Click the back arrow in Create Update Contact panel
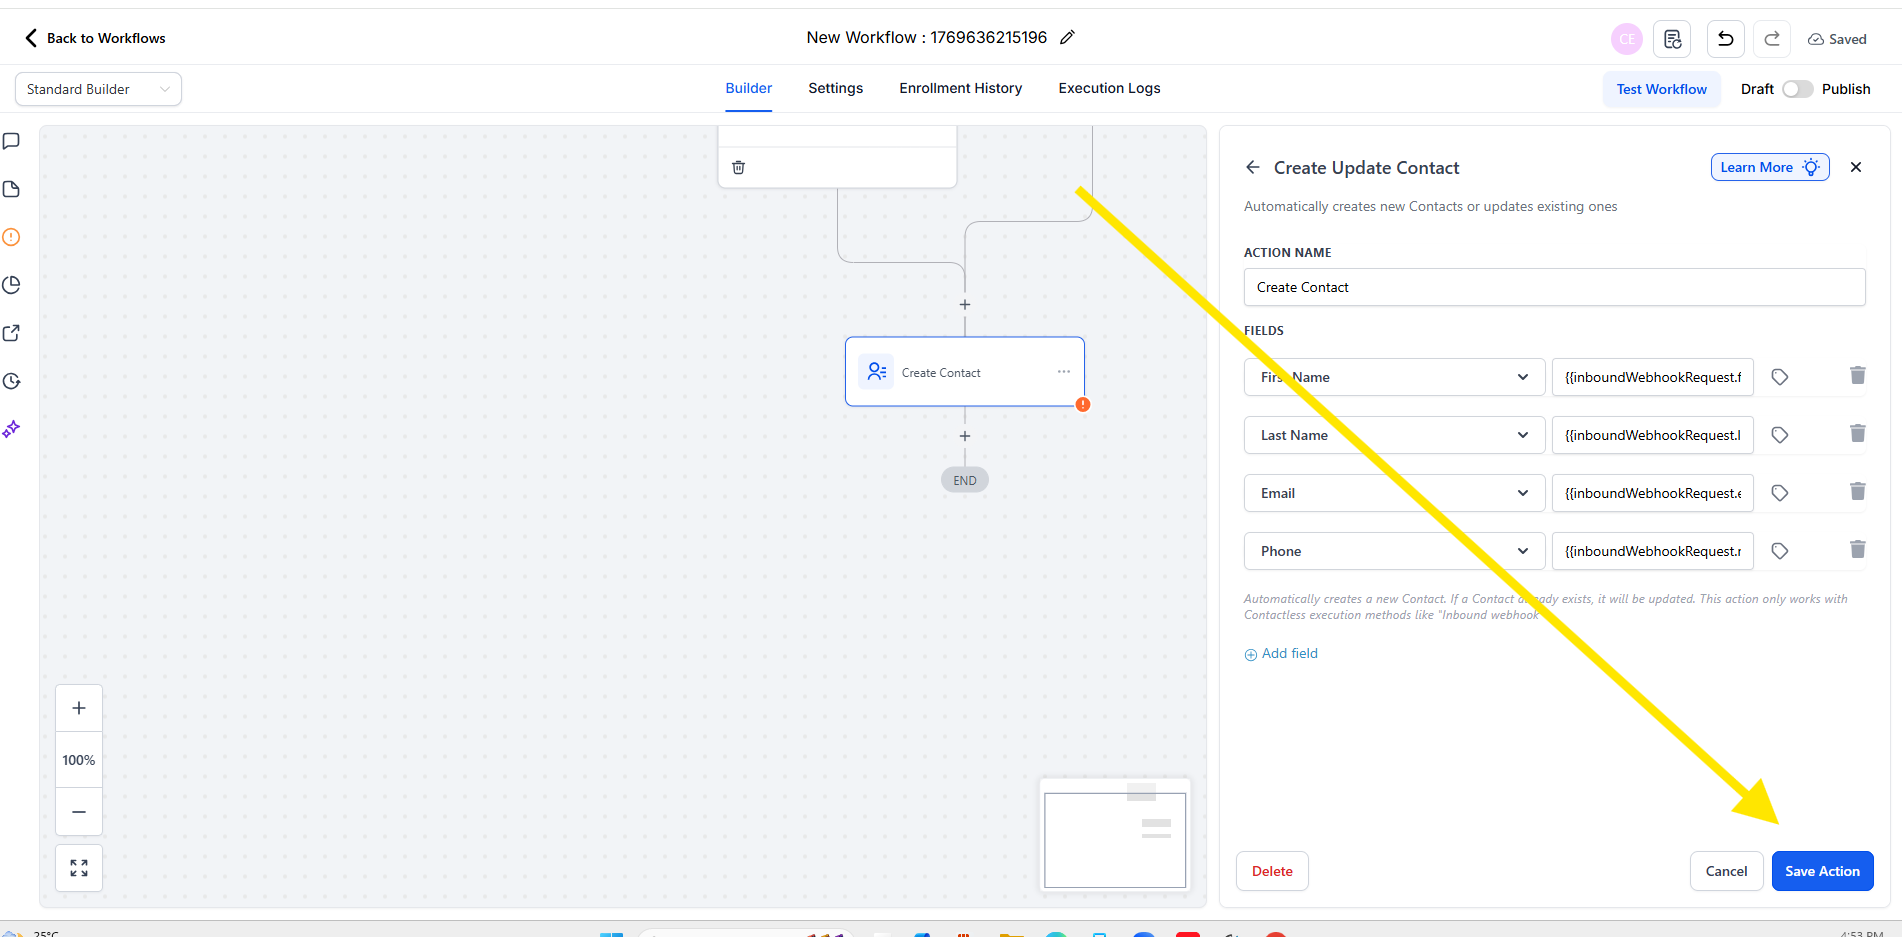Screen dimensions: 1902x937 [1253, 168]
